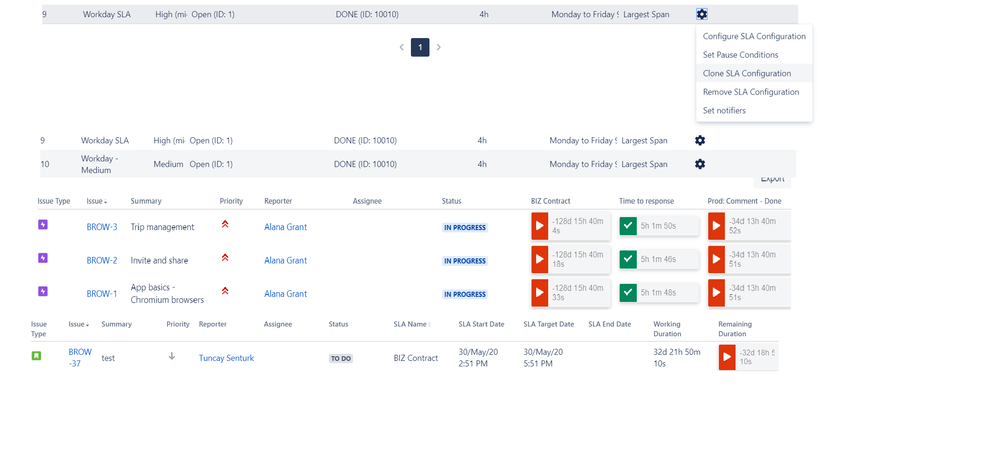The width and height of the screenshot is (999, 462).
Task: Click the Remaining Duration column header
Action: (x=736, y=329)
